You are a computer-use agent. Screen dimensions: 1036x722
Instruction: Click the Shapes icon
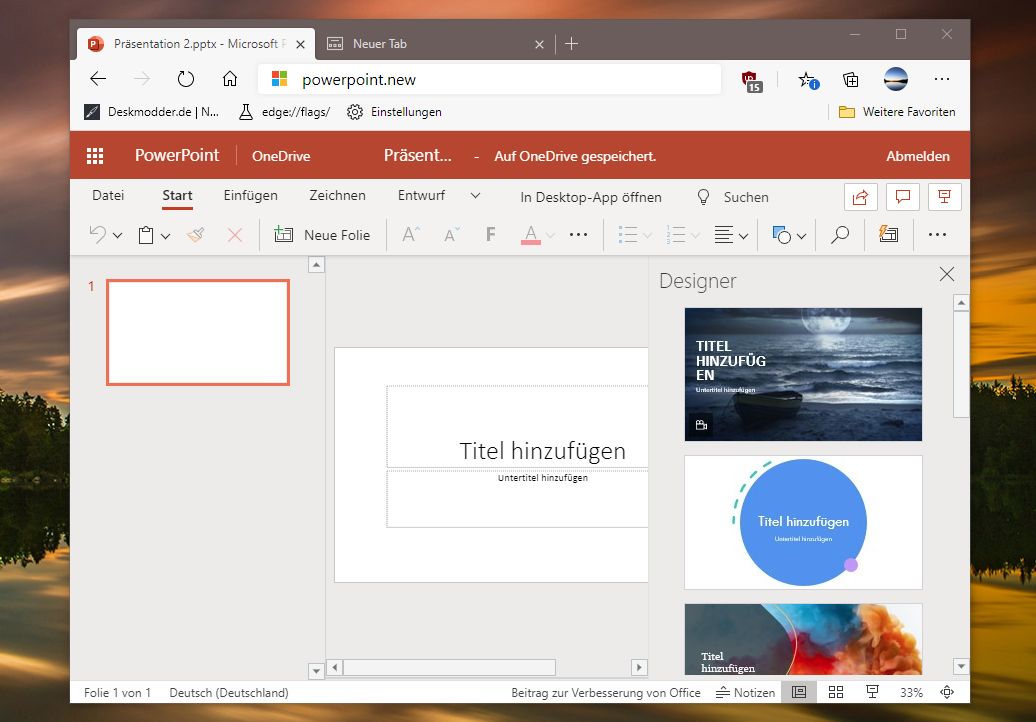pyautogui.click(x=782, y=235)
